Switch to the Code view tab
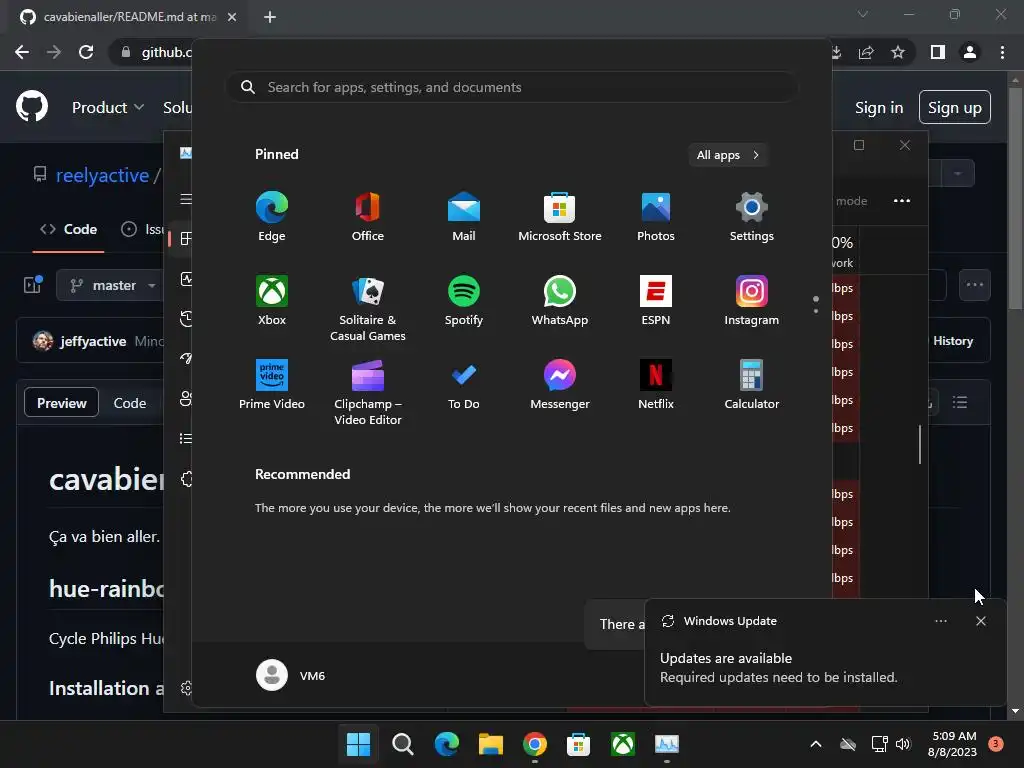The width and height of the screenshot is (1024, 768). [x=129, y=403]
